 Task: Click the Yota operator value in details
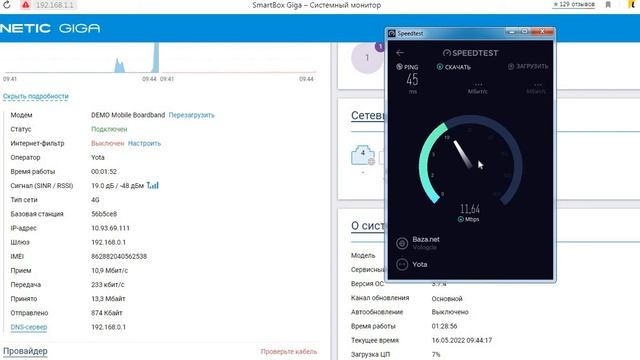[x=98, y=158]
